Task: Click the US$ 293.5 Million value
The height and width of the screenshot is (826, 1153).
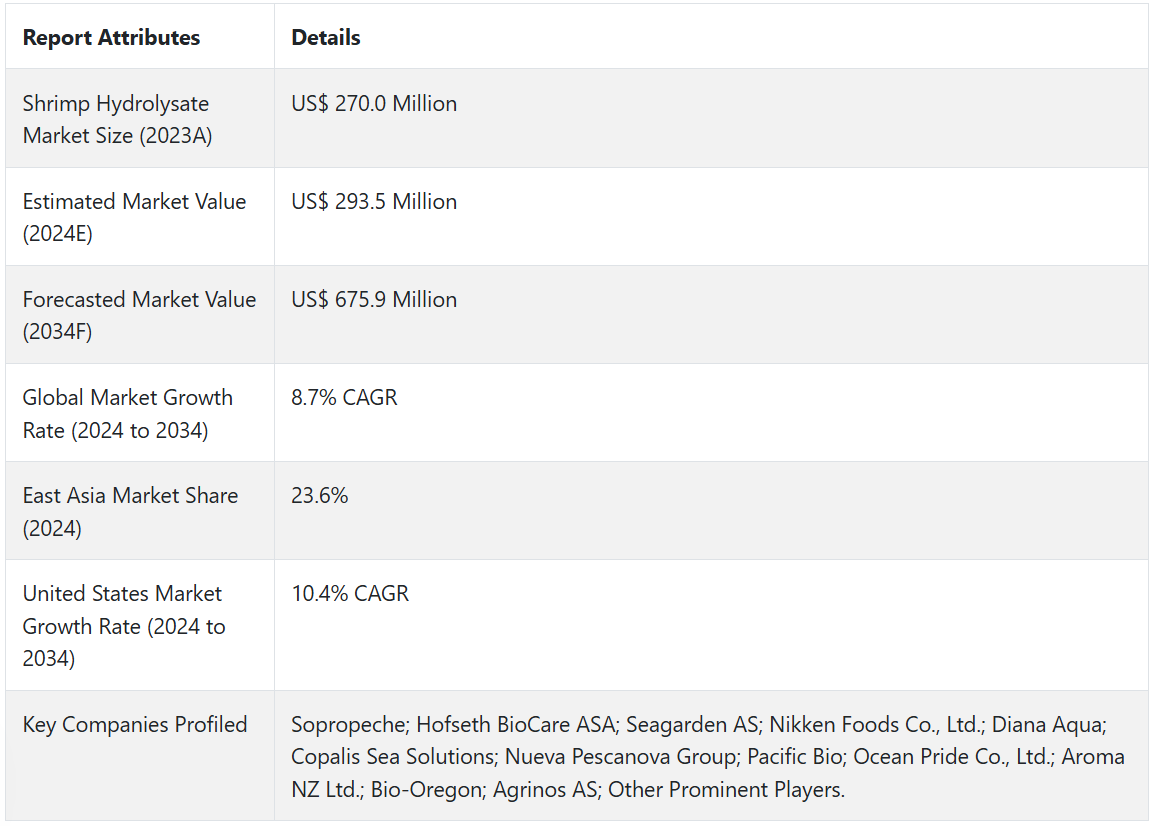Action: (374, 202)
